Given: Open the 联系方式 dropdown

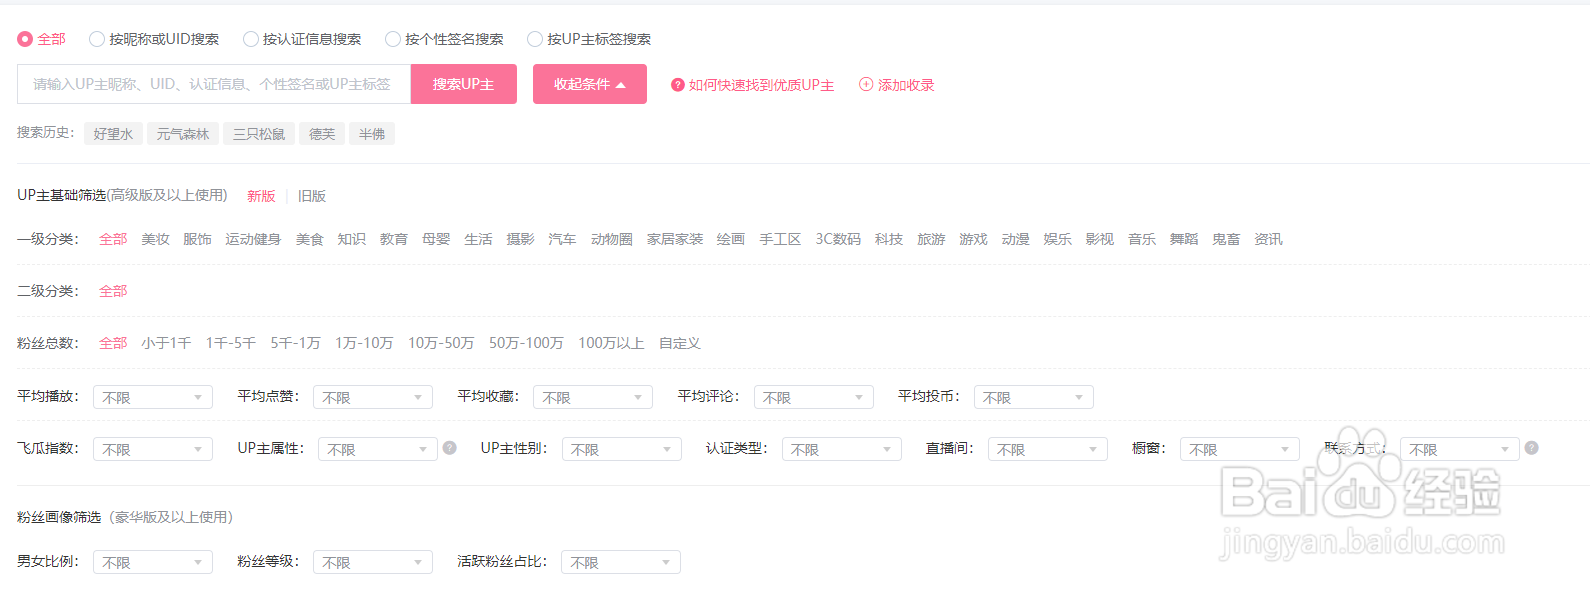Looking at the screenshot, I should tap(1460, 449).
